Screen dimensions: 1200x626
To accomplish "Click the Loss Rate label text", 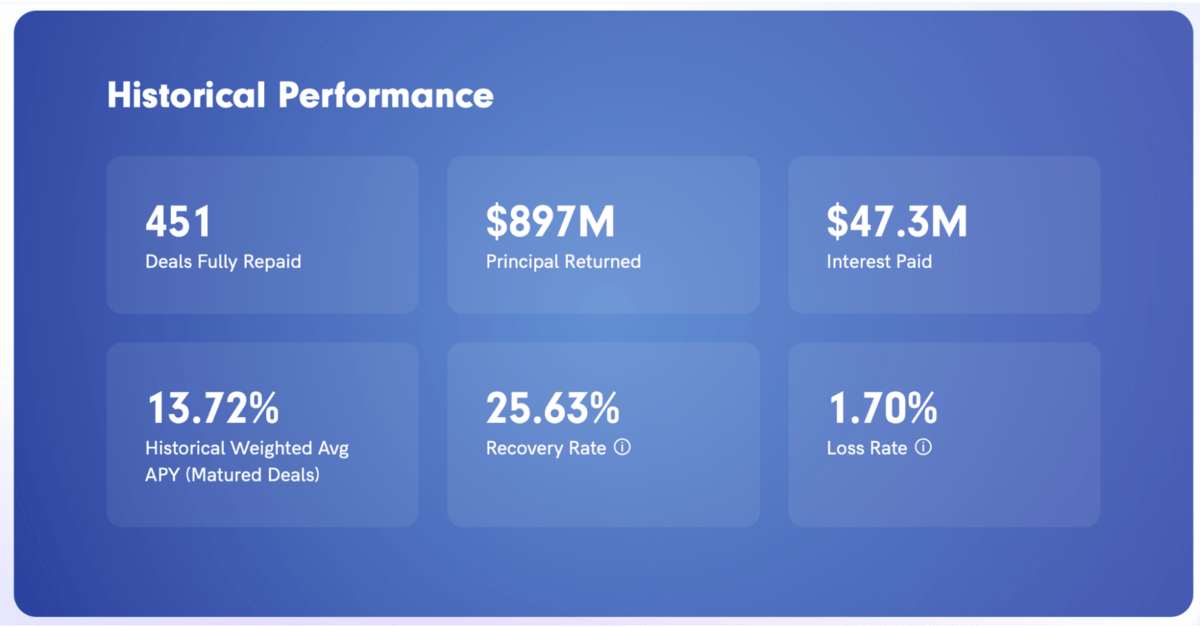I will pyautogui.click(x=867, y=448).
